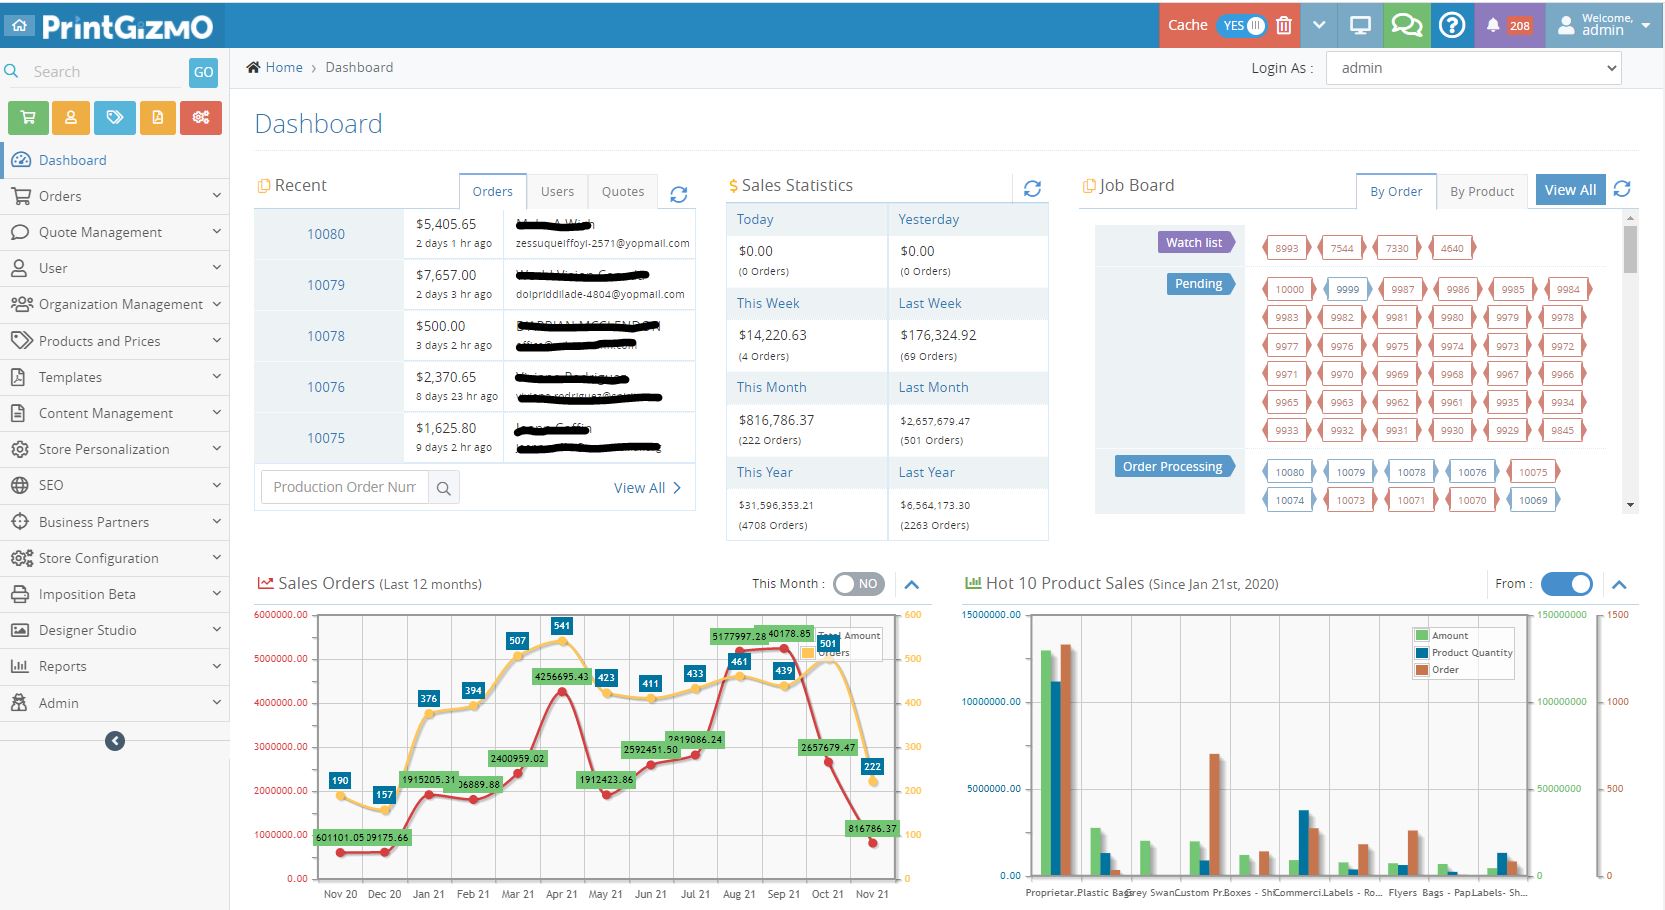Click the red settings gears shortcut icon
The height and width of the screenshot is (910, 1665).
(201, 118)
